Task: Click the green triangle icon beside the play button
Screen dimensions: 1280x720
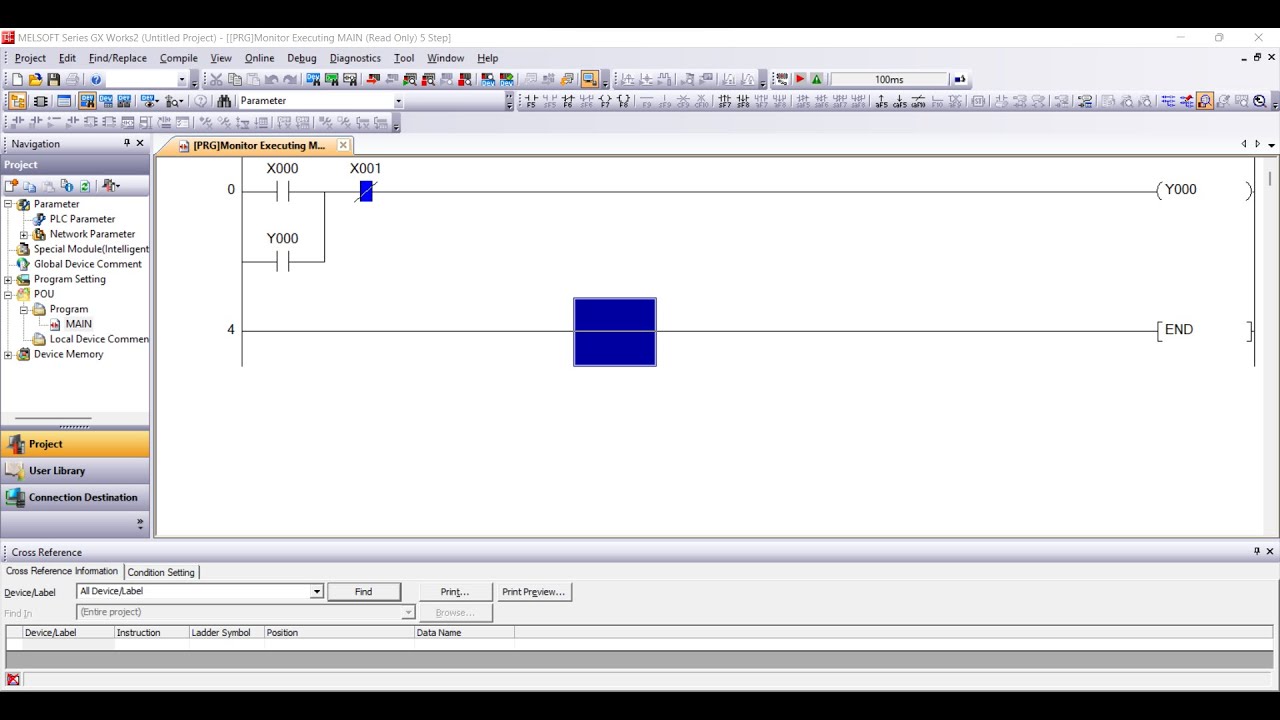Action: (817, 79)
